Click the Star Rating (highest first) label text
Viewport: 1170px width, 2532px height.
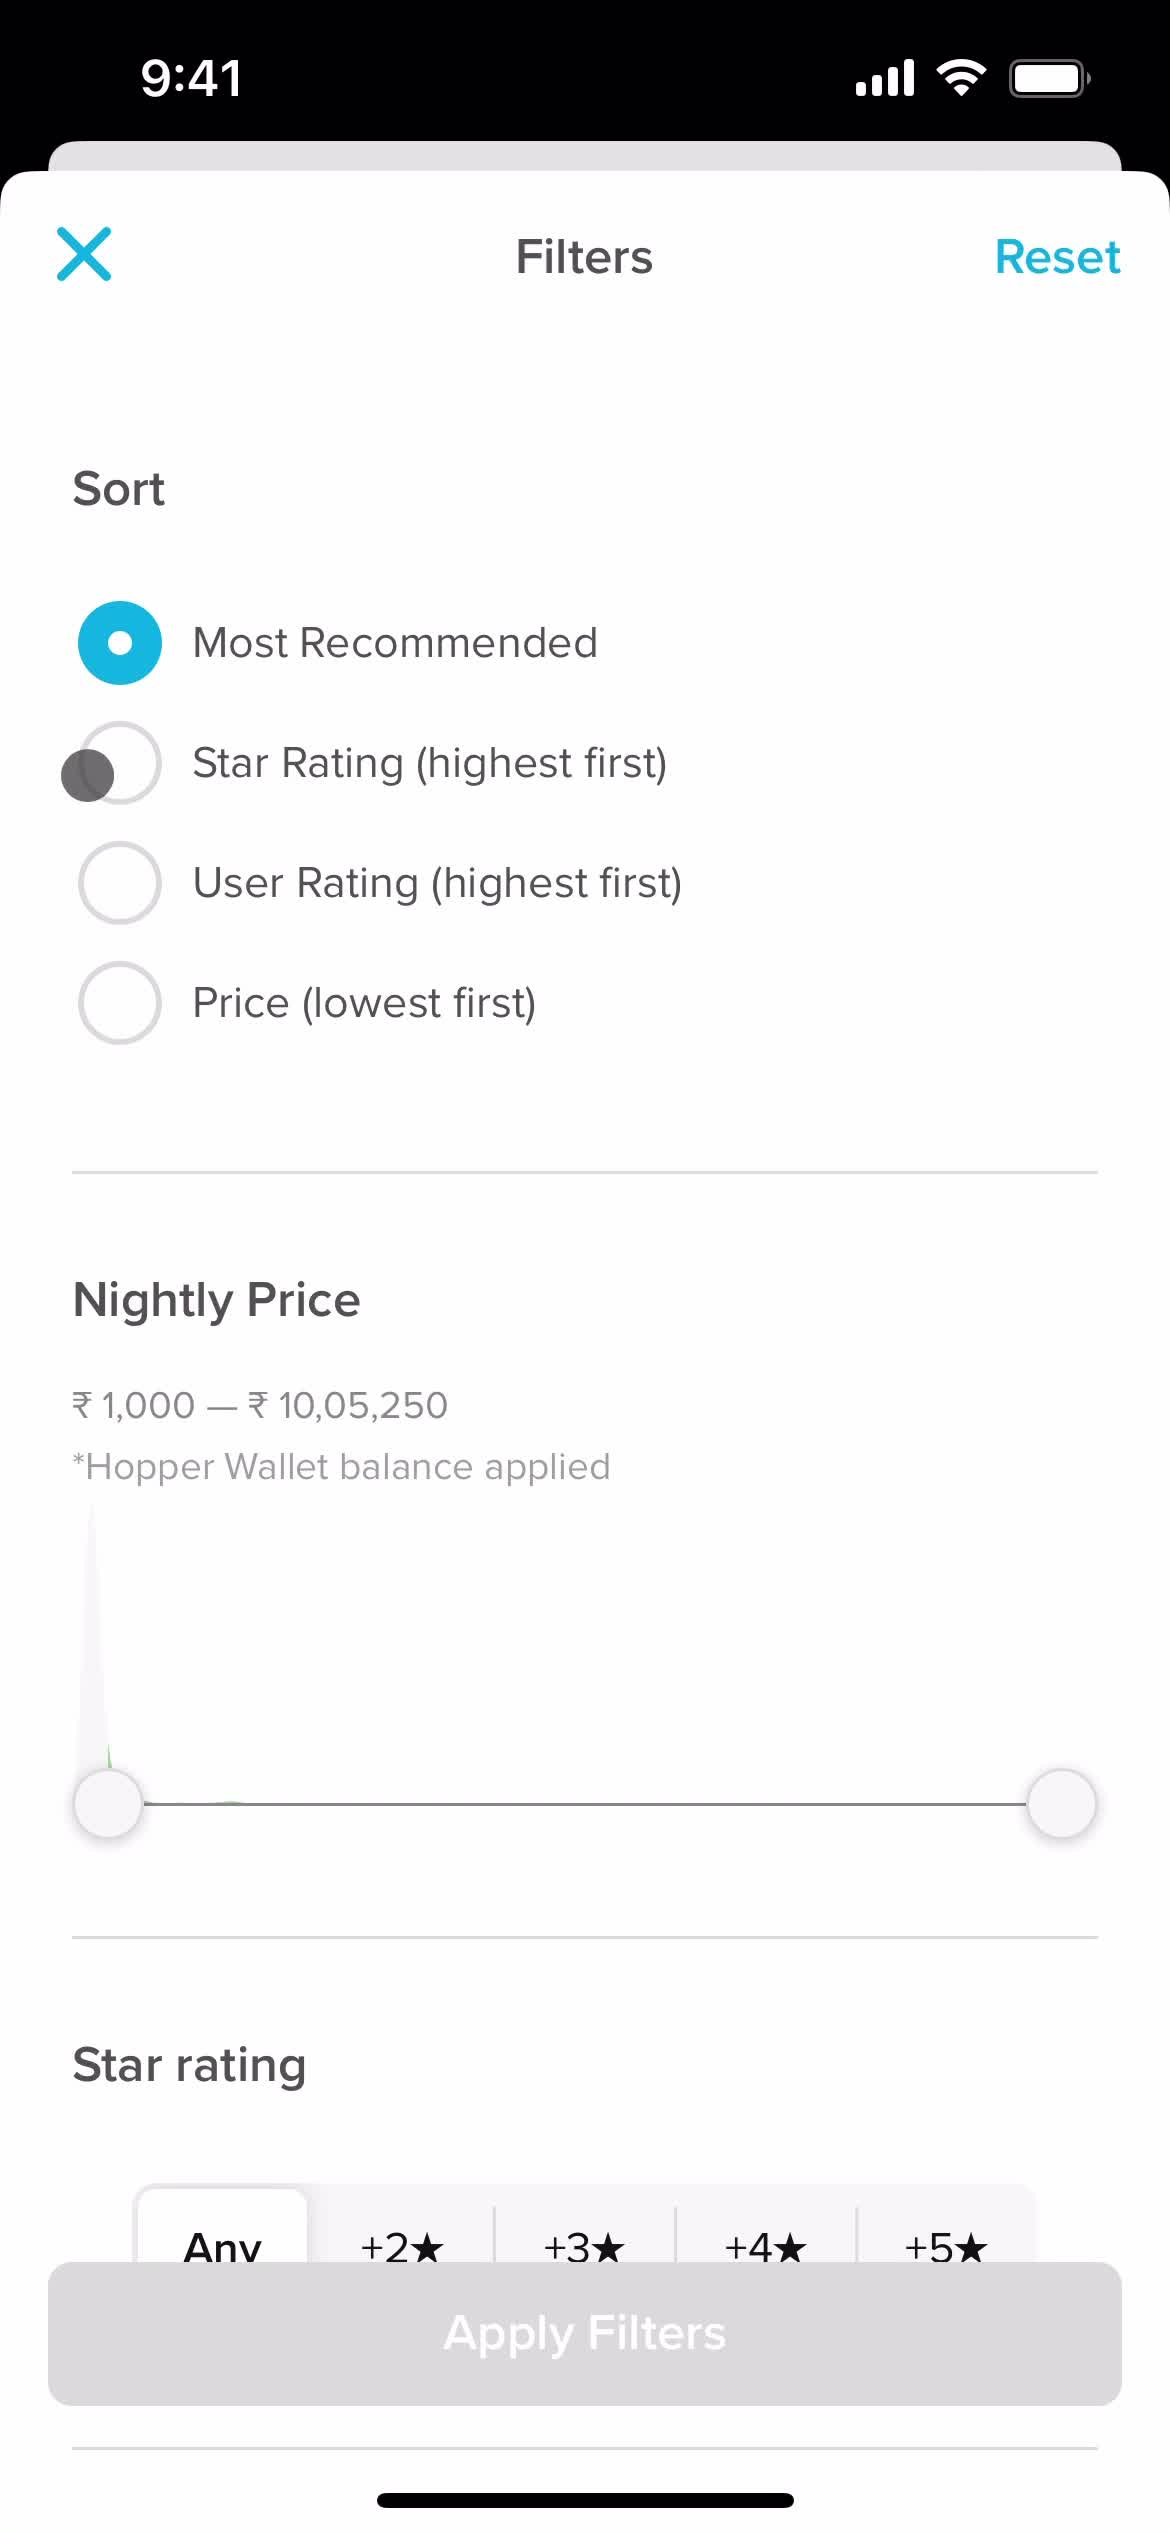pyautogui.click(x=430, y=763)
